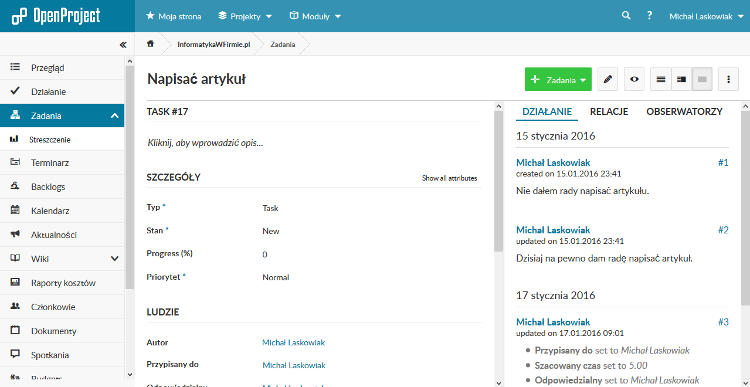
Task: Open Zadania breadcrumb link
Action: pyautogui.click(x=282, y=44)
